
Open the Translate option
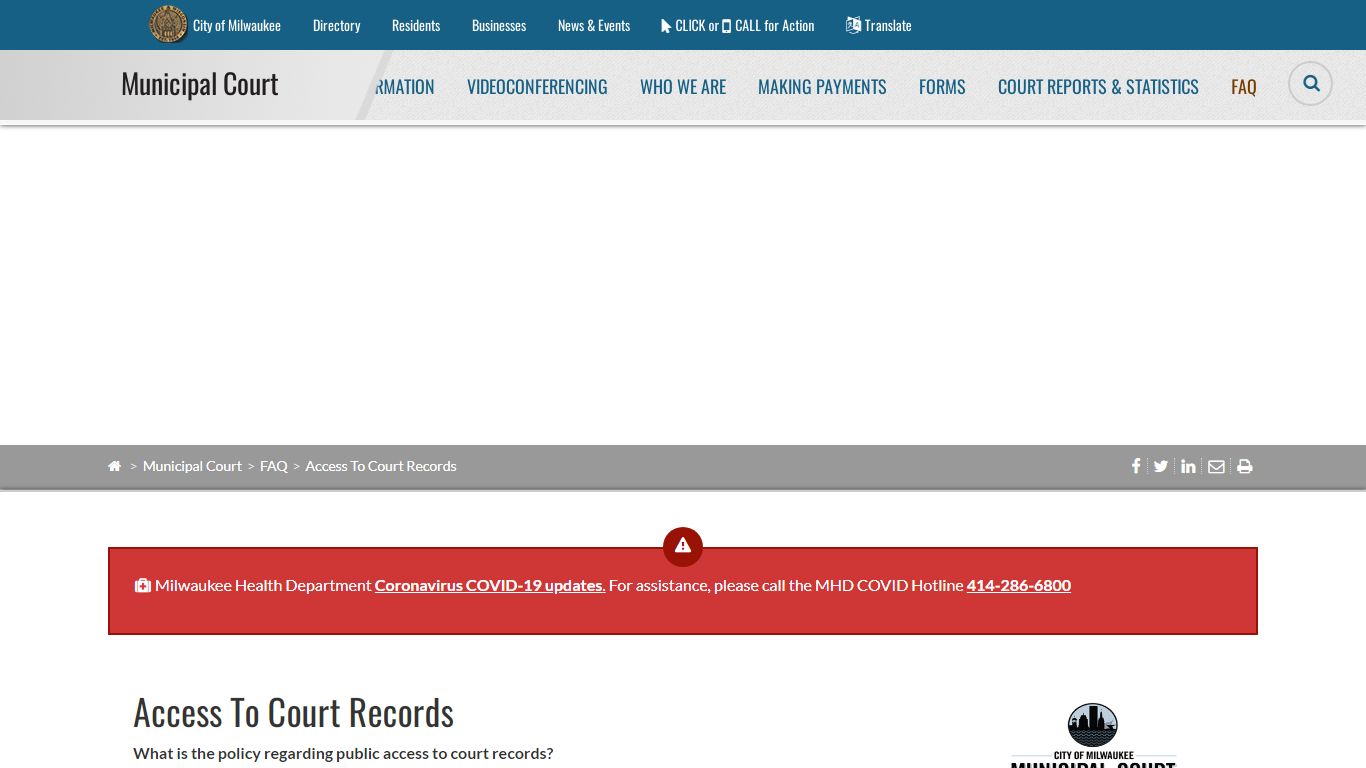pyautogui.click(x=879, y=25)
